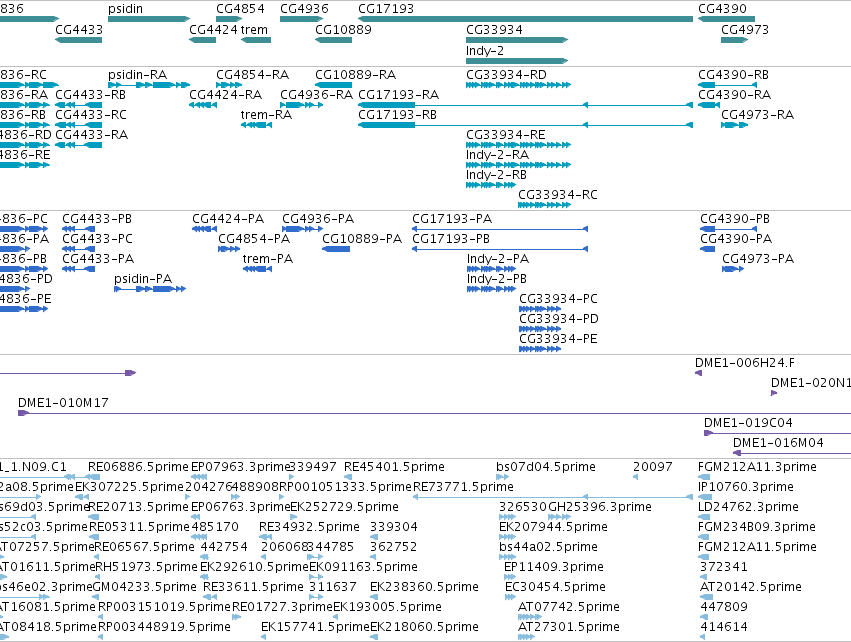Select EST RE45401.5prime
Image resolution: width=851 pixels, height=642 pixels.
pyautogui.click(x=395, y=467)
